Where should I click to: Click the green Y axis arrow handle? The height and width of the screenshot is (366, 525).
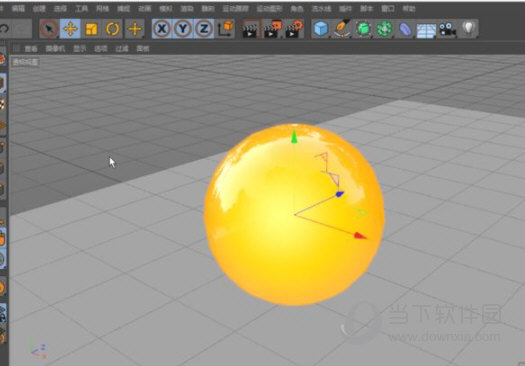tap(294, 137)
